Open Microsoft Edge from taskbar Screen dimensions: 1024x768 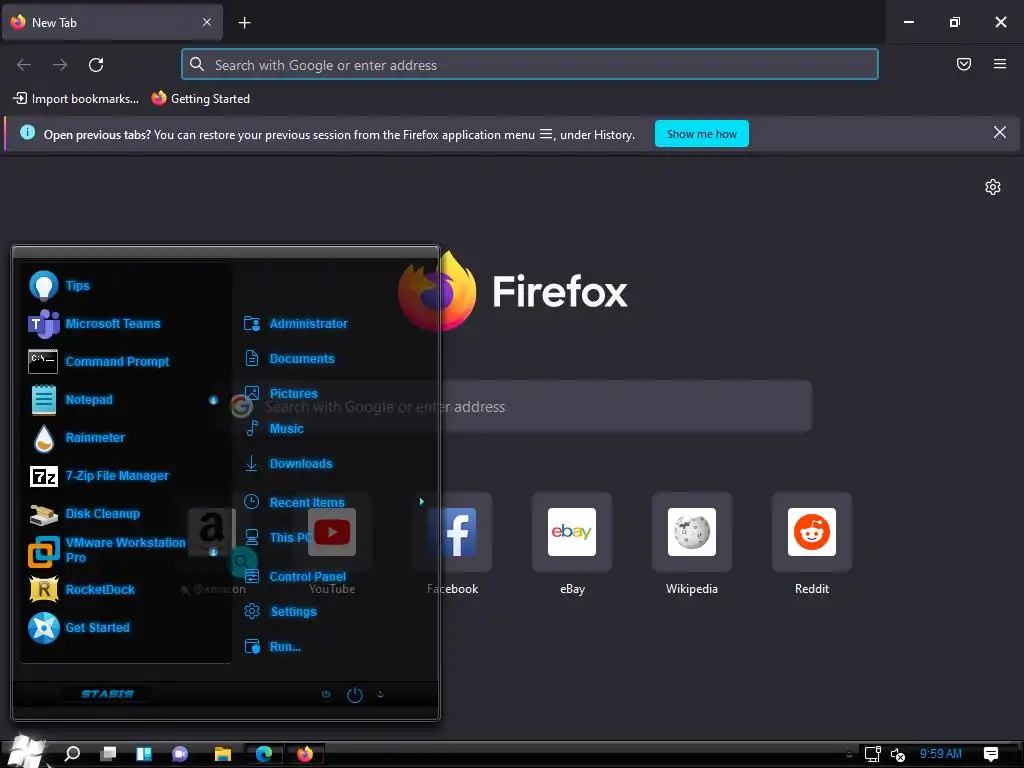(264, 754)
